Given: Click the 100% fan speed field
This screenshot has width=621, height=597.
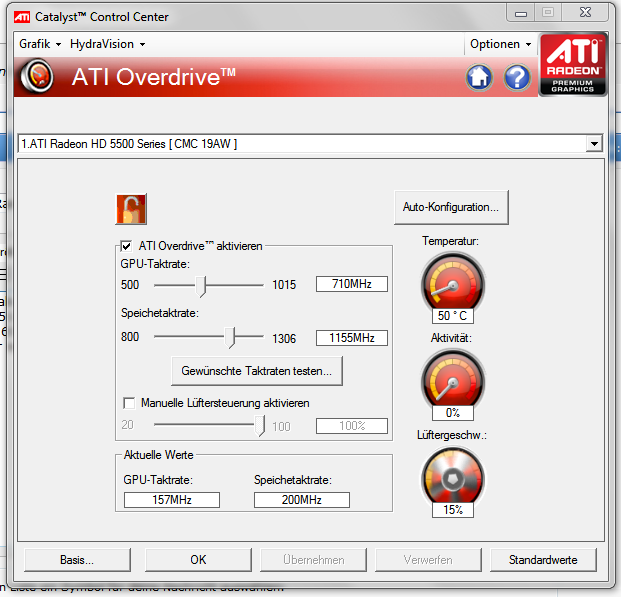Looking at the screenshot, I should click(352, 426).
